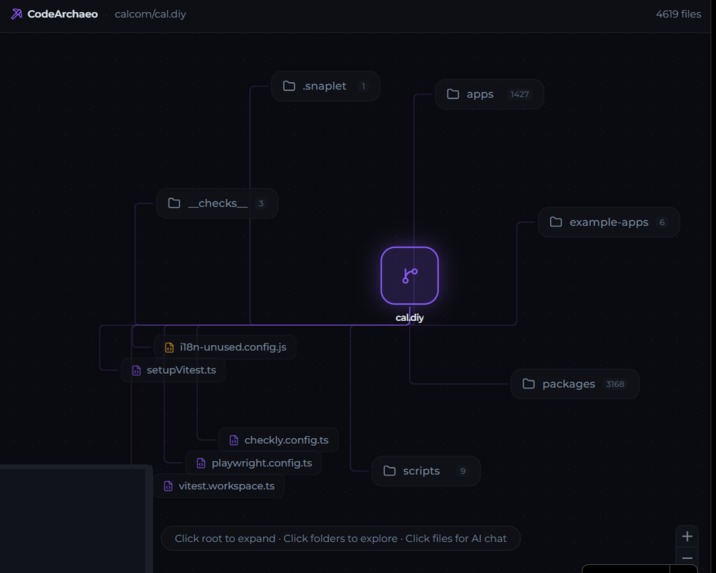Viewport: 716px width, 573px height.
Task: Click the 9 badge on scripts
Action: pyautogui.click(x=463, y=471)
